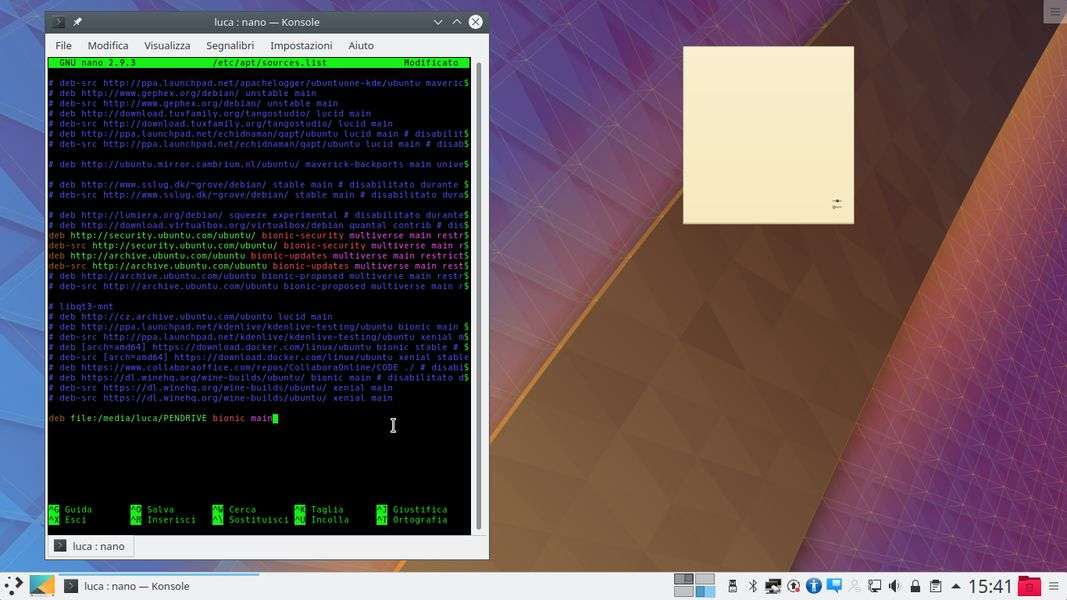The width and height of the screenshot is (1067, 600).
Task: Open the network connections tray icon
Action: (x=873, y=586)
